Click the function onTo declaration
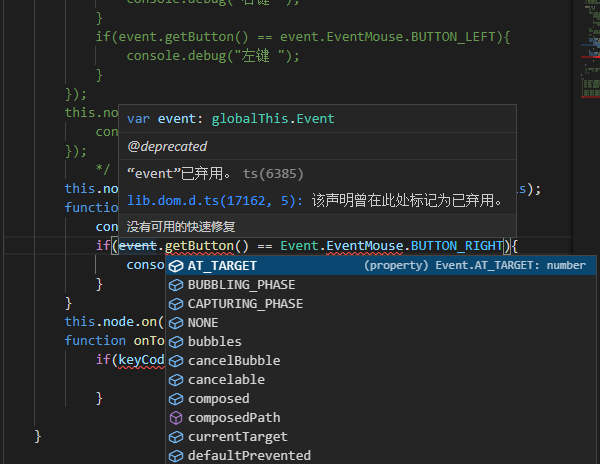Viewport: 600px width, 464px height. (x=114, y=340)
